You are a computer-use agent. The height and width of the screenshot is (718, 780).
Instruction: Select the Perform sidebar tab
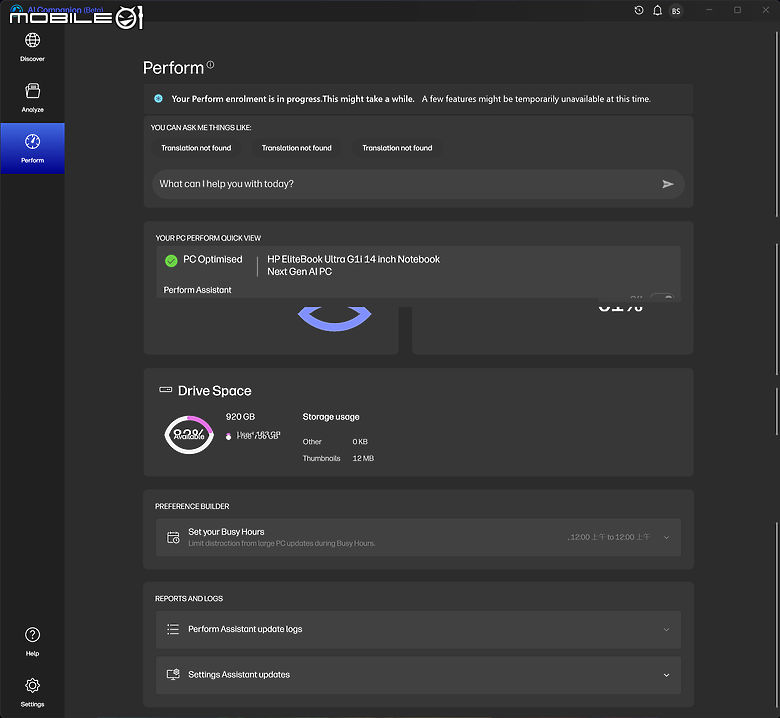[32, 148]
